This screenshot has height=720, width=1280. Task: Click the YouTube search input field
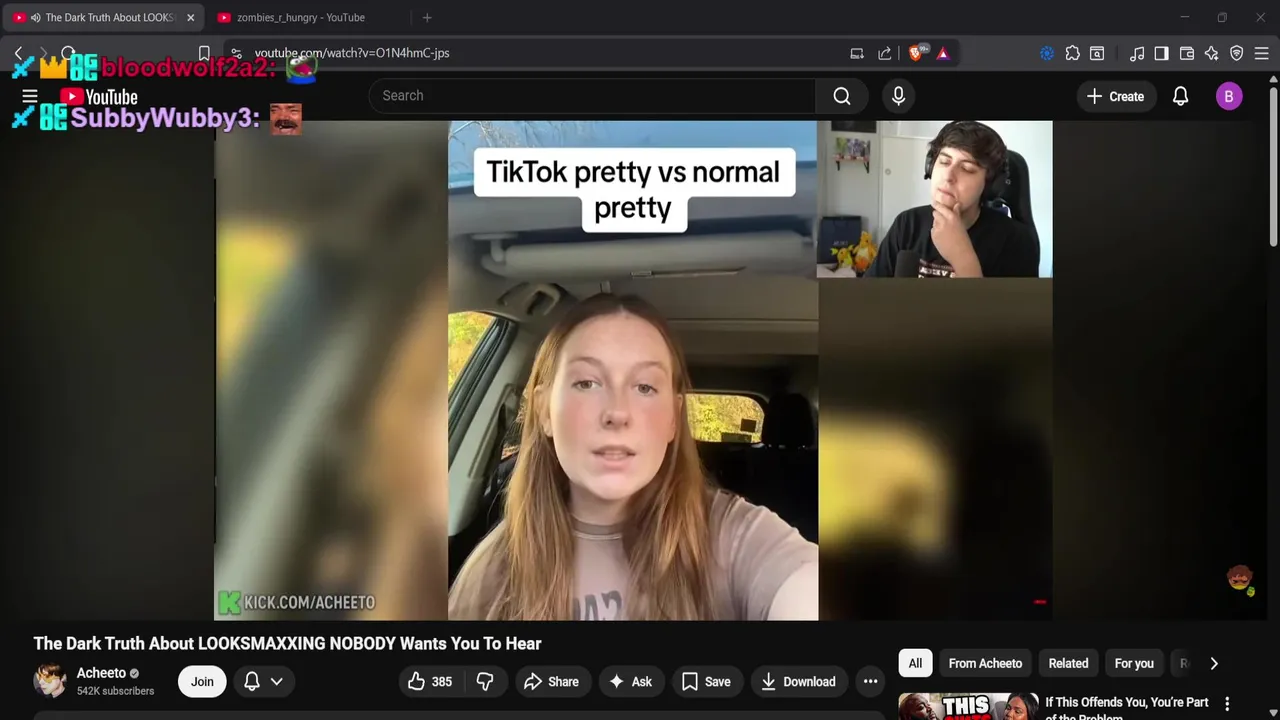(x=592, y=96)
